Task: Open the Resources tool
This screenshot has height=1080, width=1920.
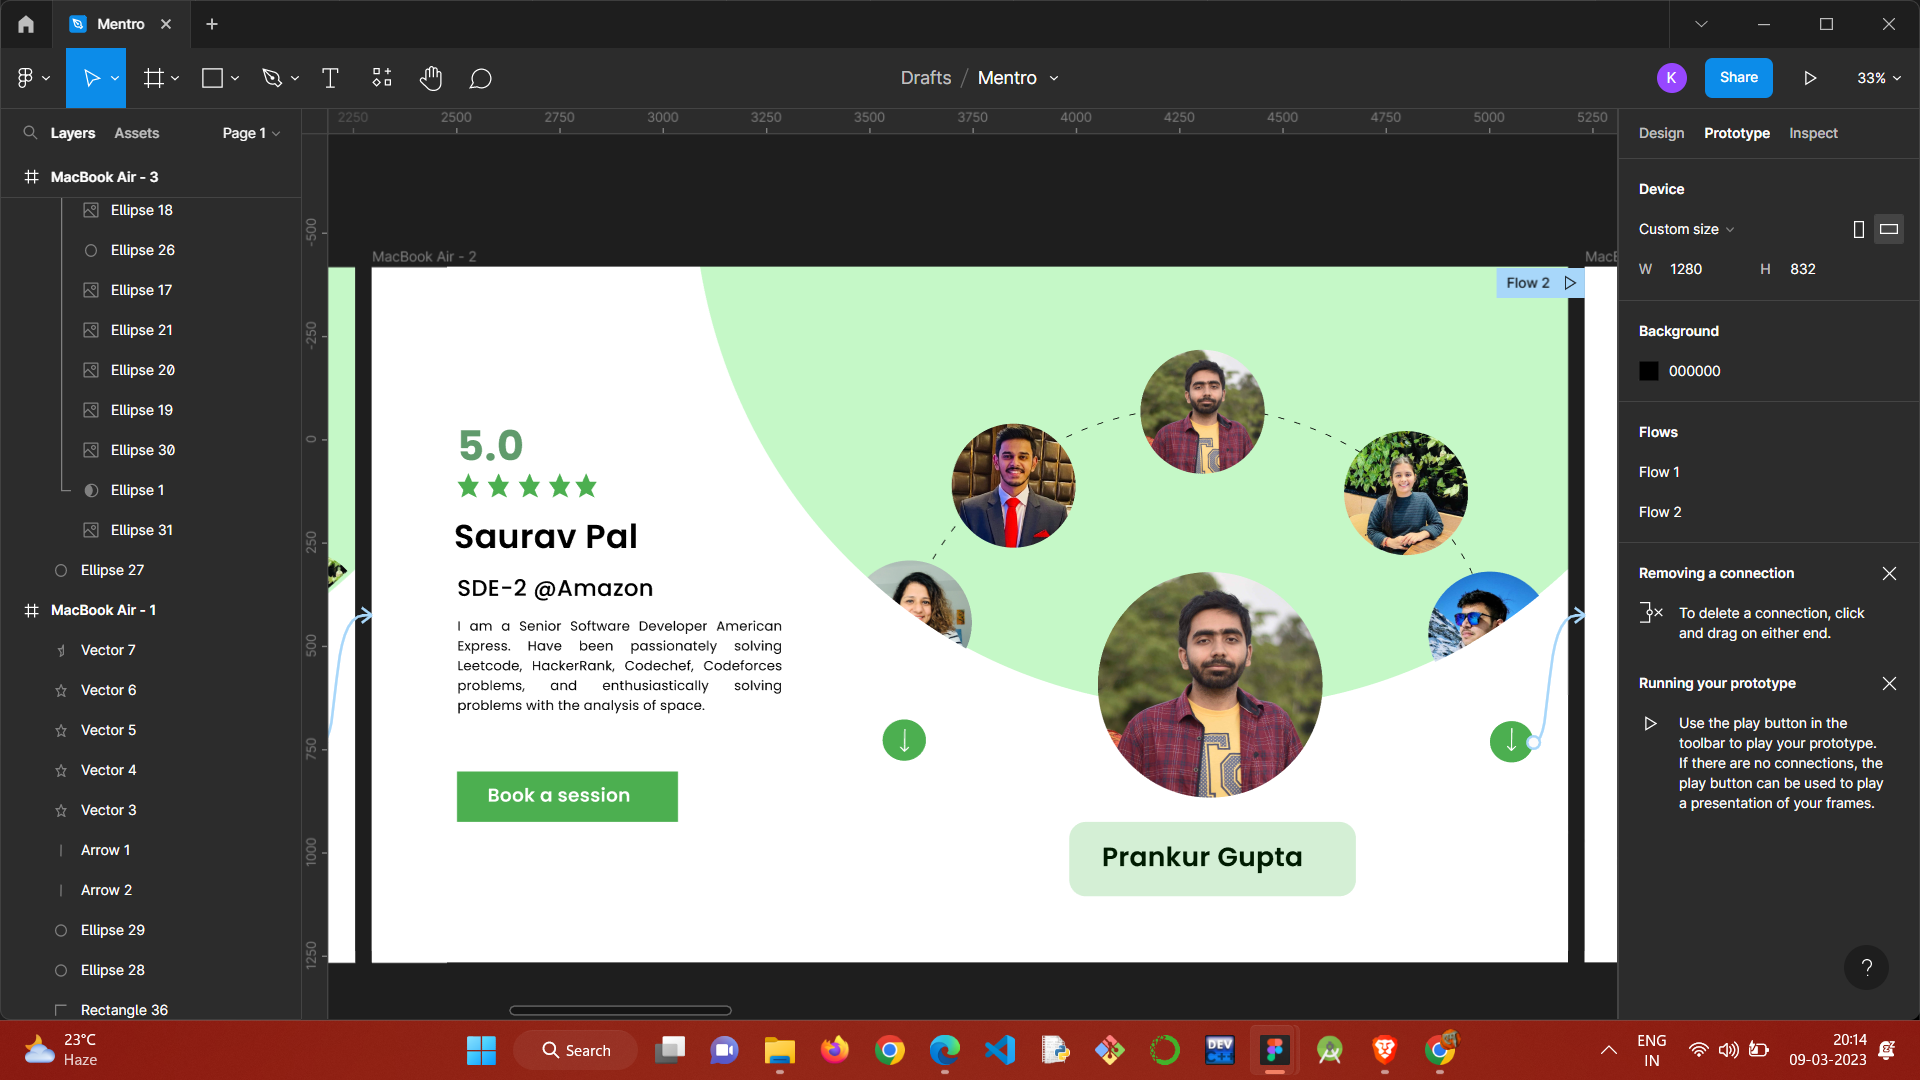Action: tap(382, 78)
